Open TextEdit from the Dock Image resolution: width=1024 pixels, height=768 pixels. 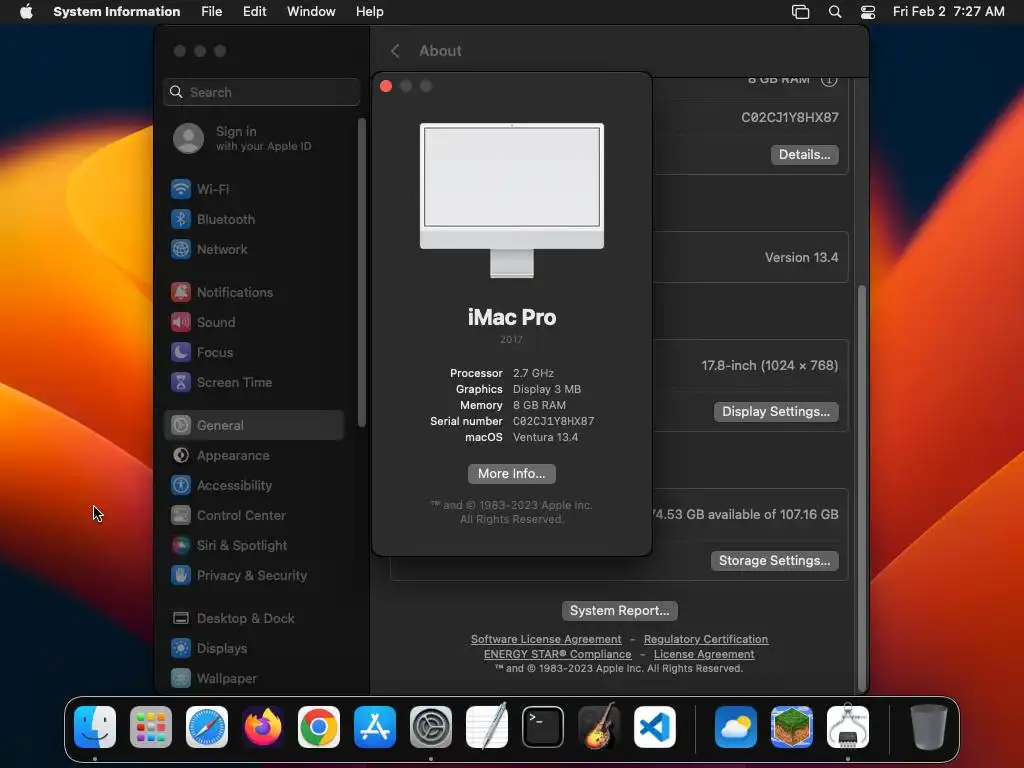(487, 727)
